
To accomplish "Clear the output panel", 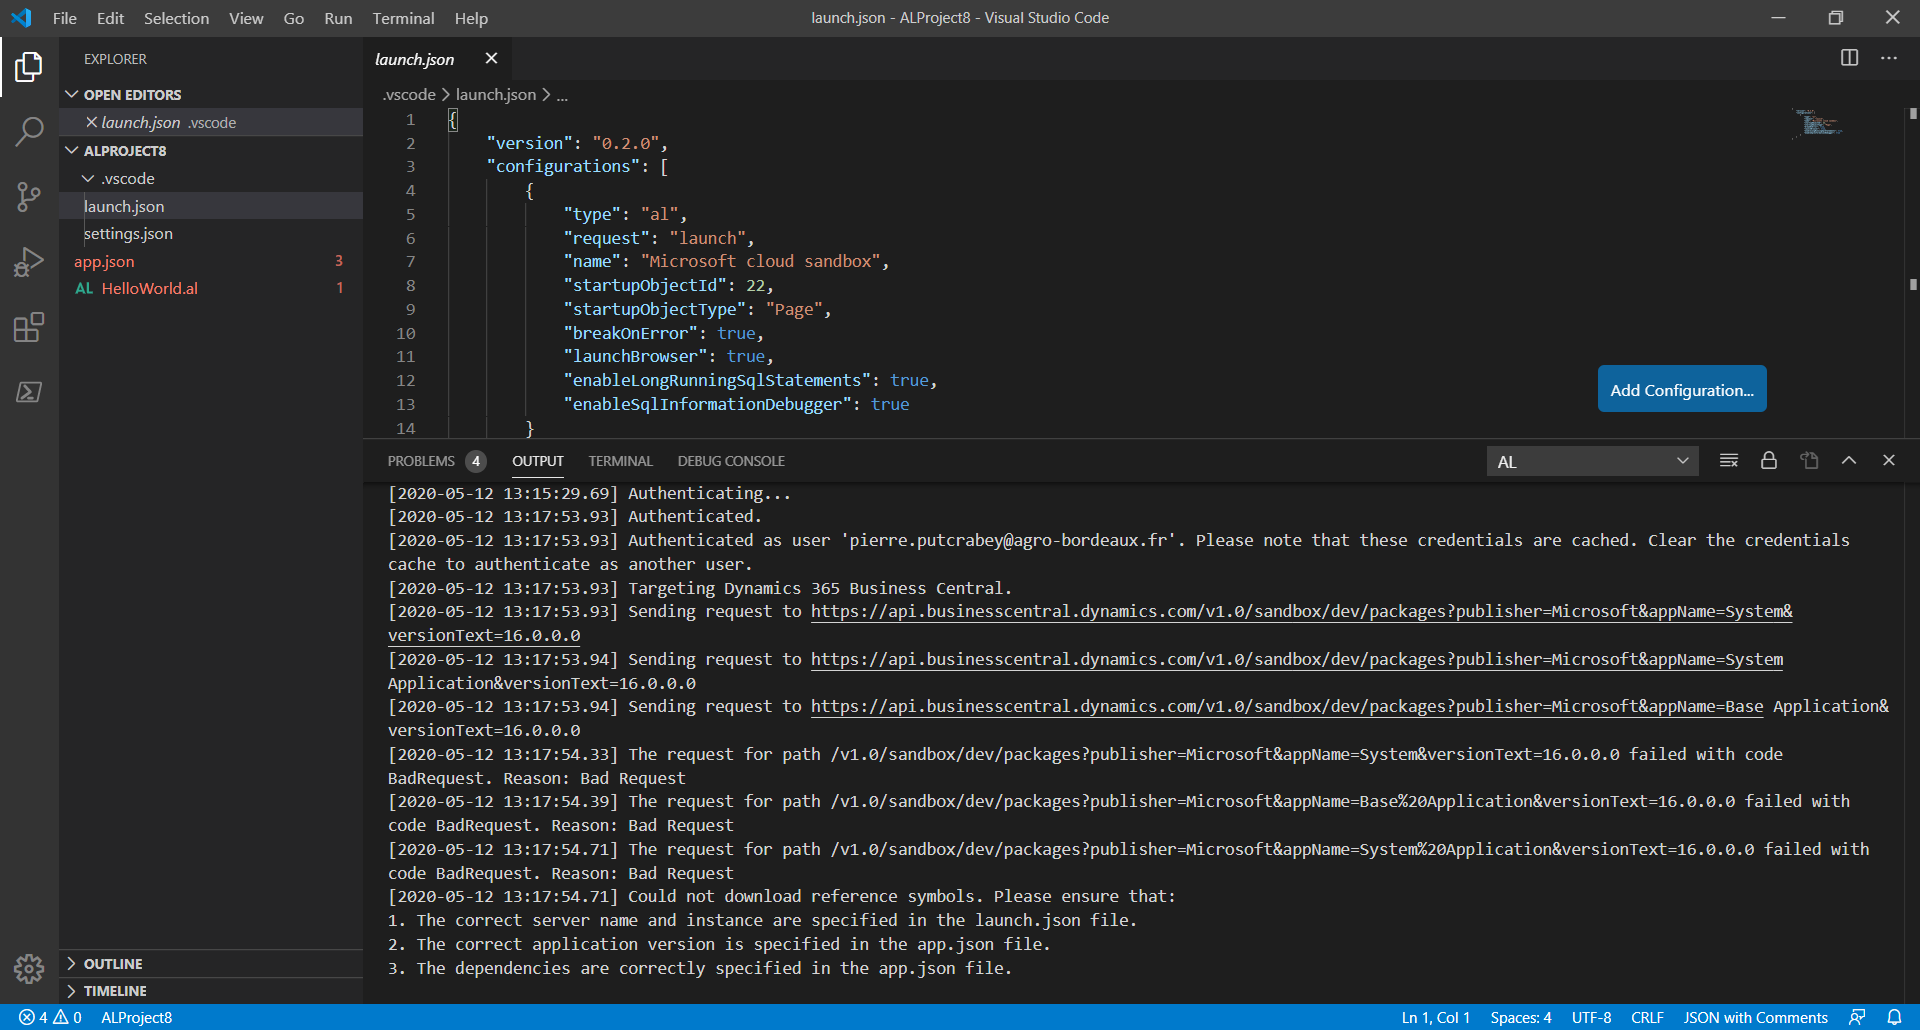I will (x=1729, y=461).
